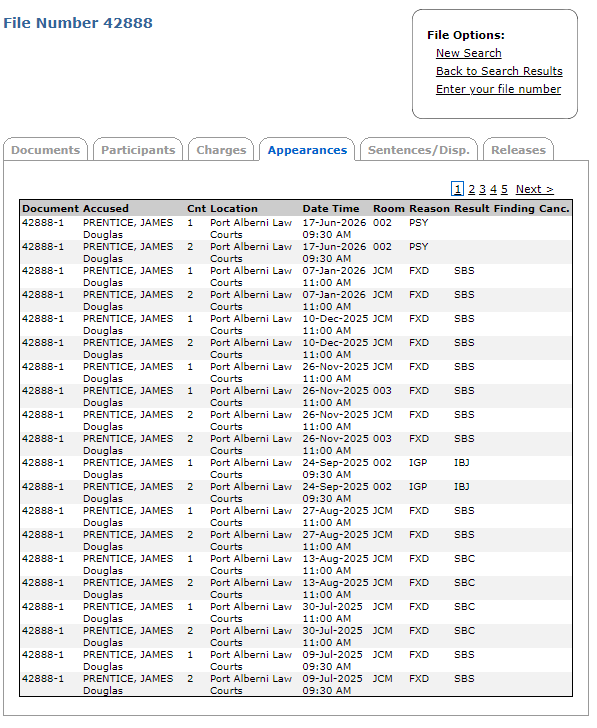The image size is (597, 728).
Task: Select date 07-Jan-2026 in count 1 row
Action: click(x=334, y=271)
